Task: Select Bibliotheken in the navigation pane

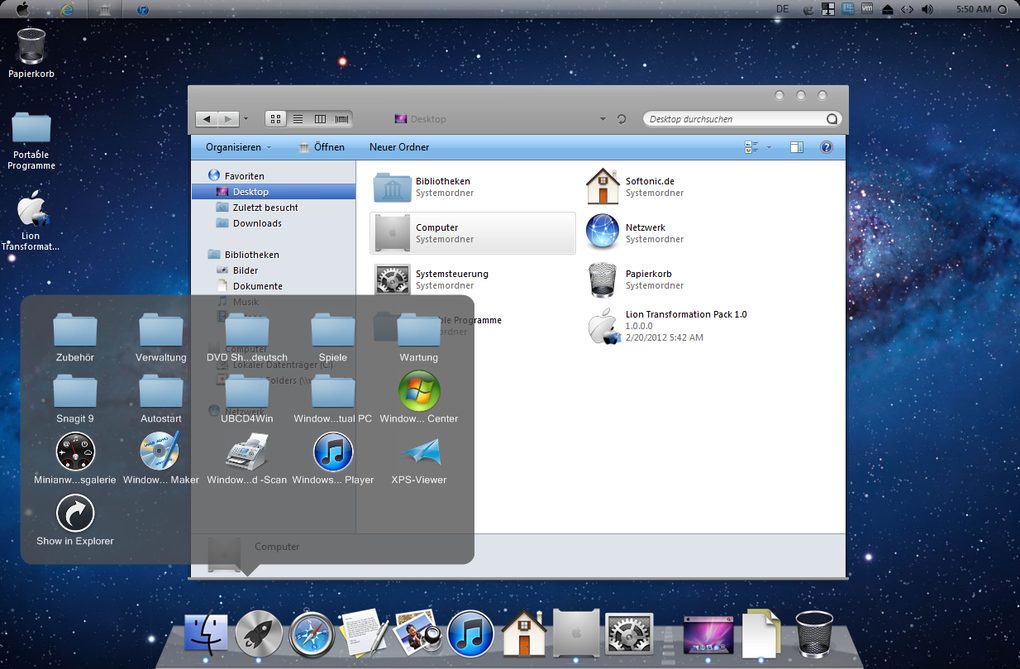Action: [x=243, y=254]
